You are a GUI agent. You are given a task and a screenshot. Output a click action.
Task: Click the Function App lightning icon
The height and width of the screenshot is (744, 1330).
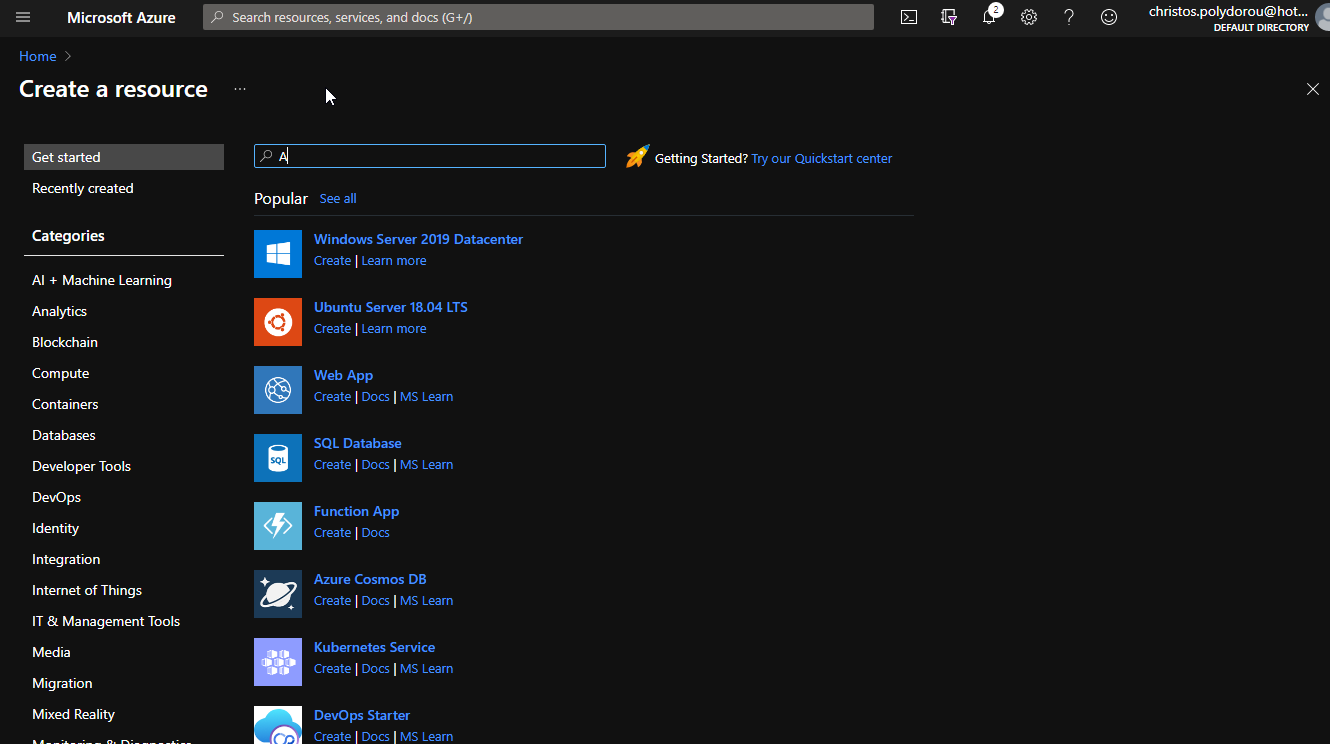[278, 526]
